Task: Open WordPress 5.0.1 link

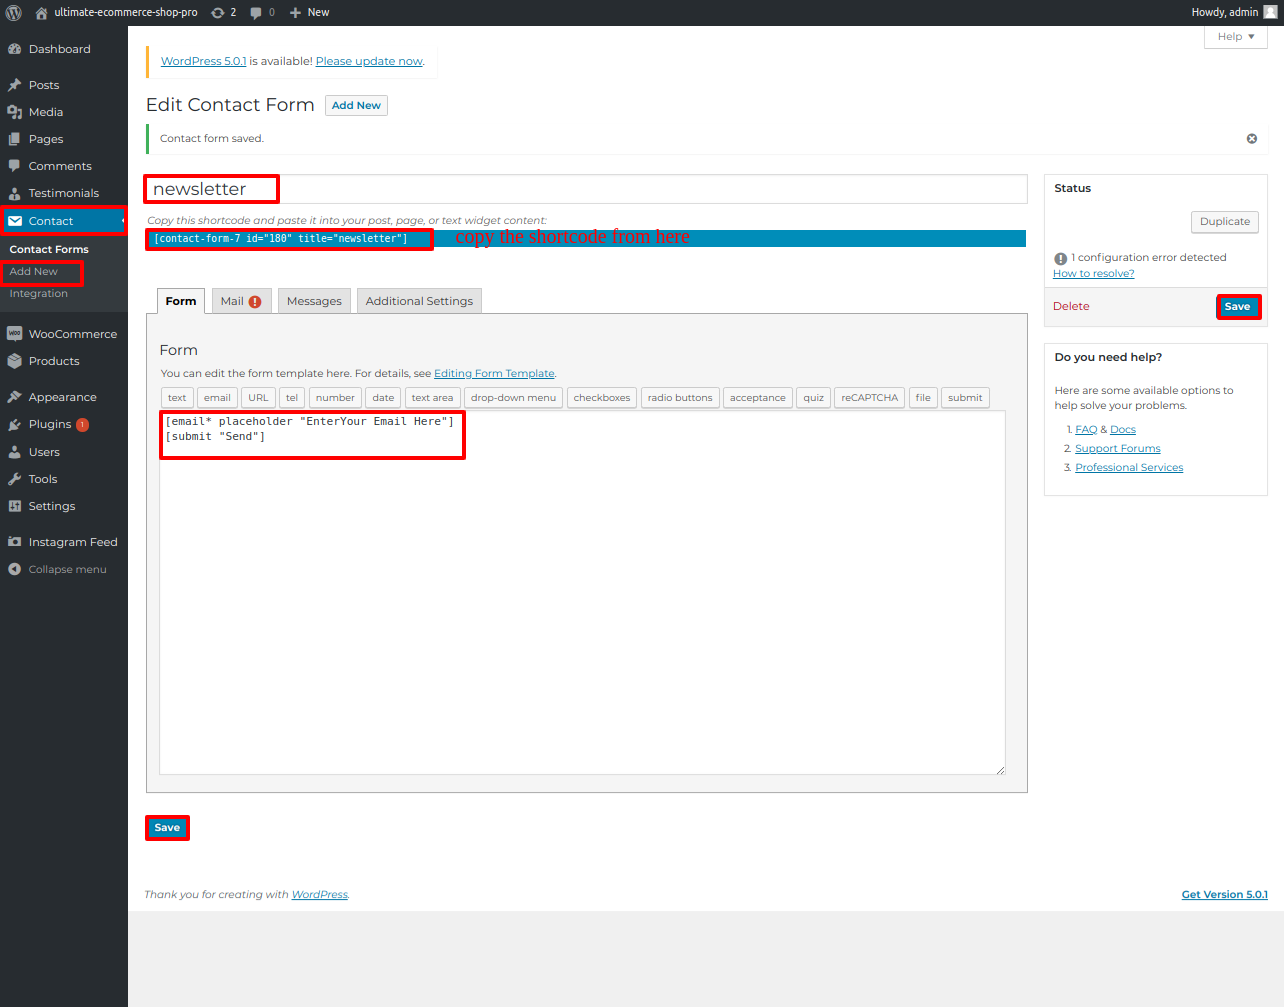Action: pyautogui.click(x=203, y=61)
